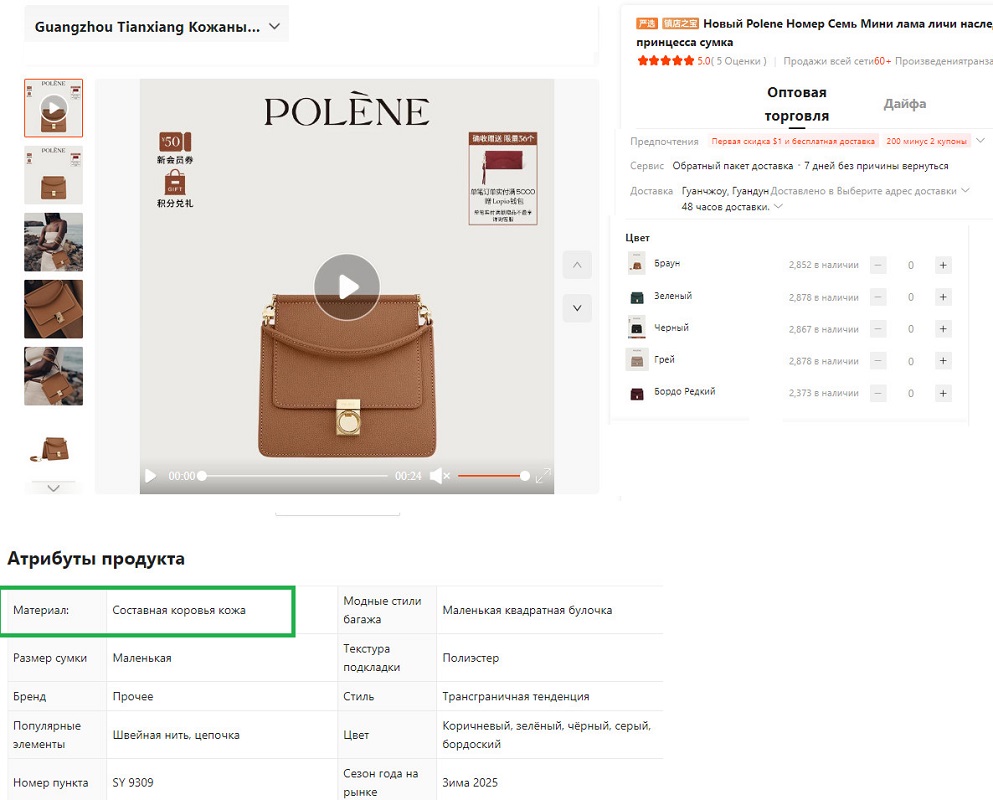Expand the delivery address selector

964,191
